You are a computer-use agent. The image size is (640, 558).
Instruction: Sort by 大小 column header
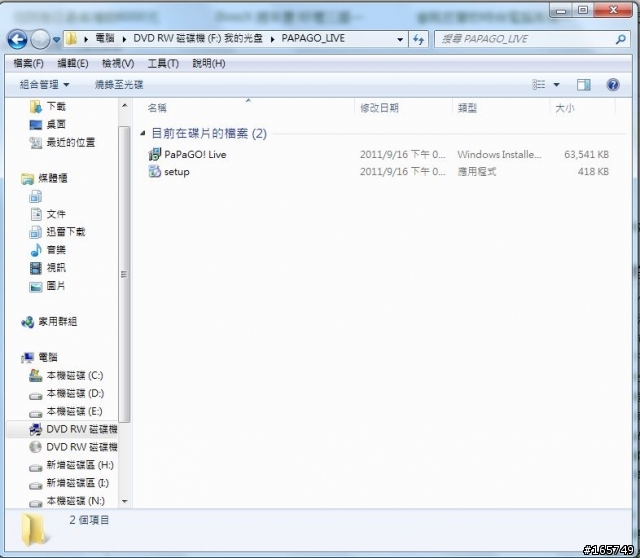coord(565,108)
